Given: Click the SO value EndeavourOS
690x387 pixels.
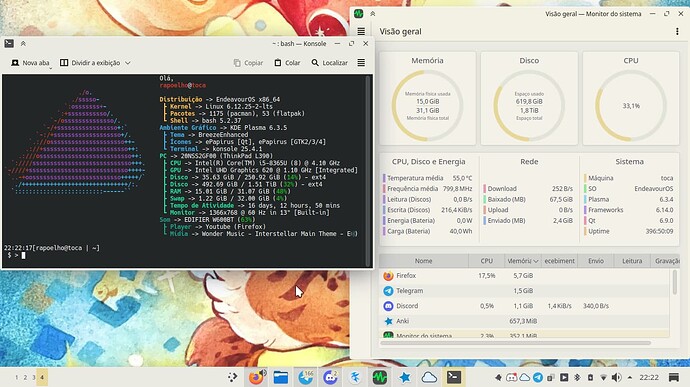Looking at the screenshot, I should (653, 188).
